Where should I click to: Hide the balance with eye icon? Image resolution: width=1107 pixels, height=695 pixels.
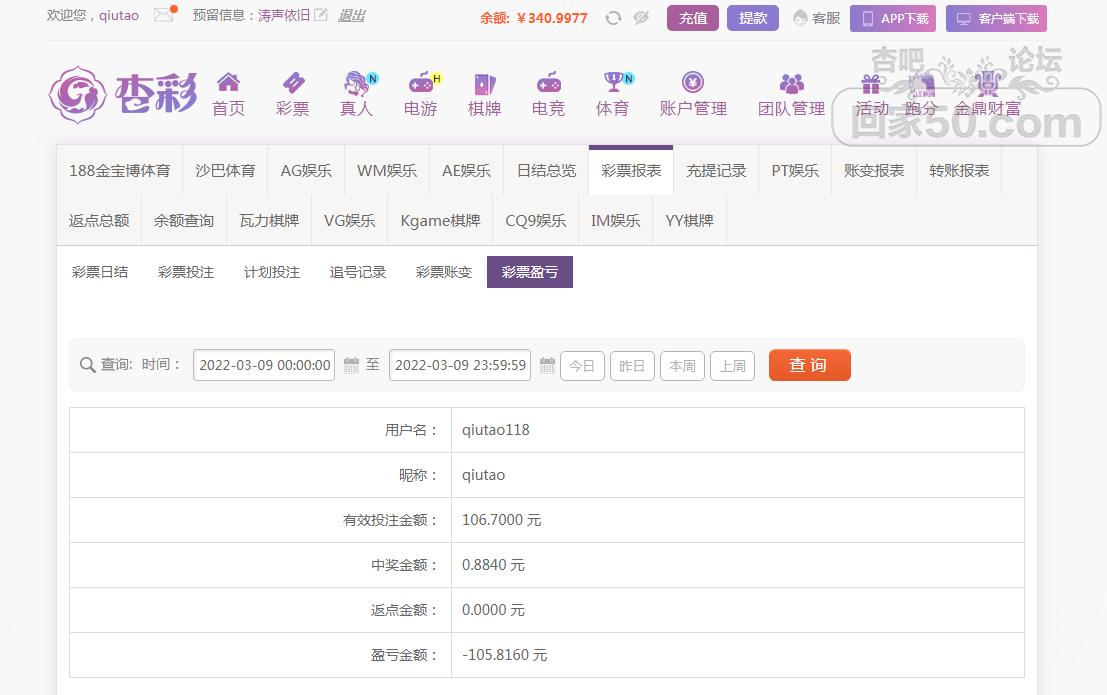tap(641, 18)
